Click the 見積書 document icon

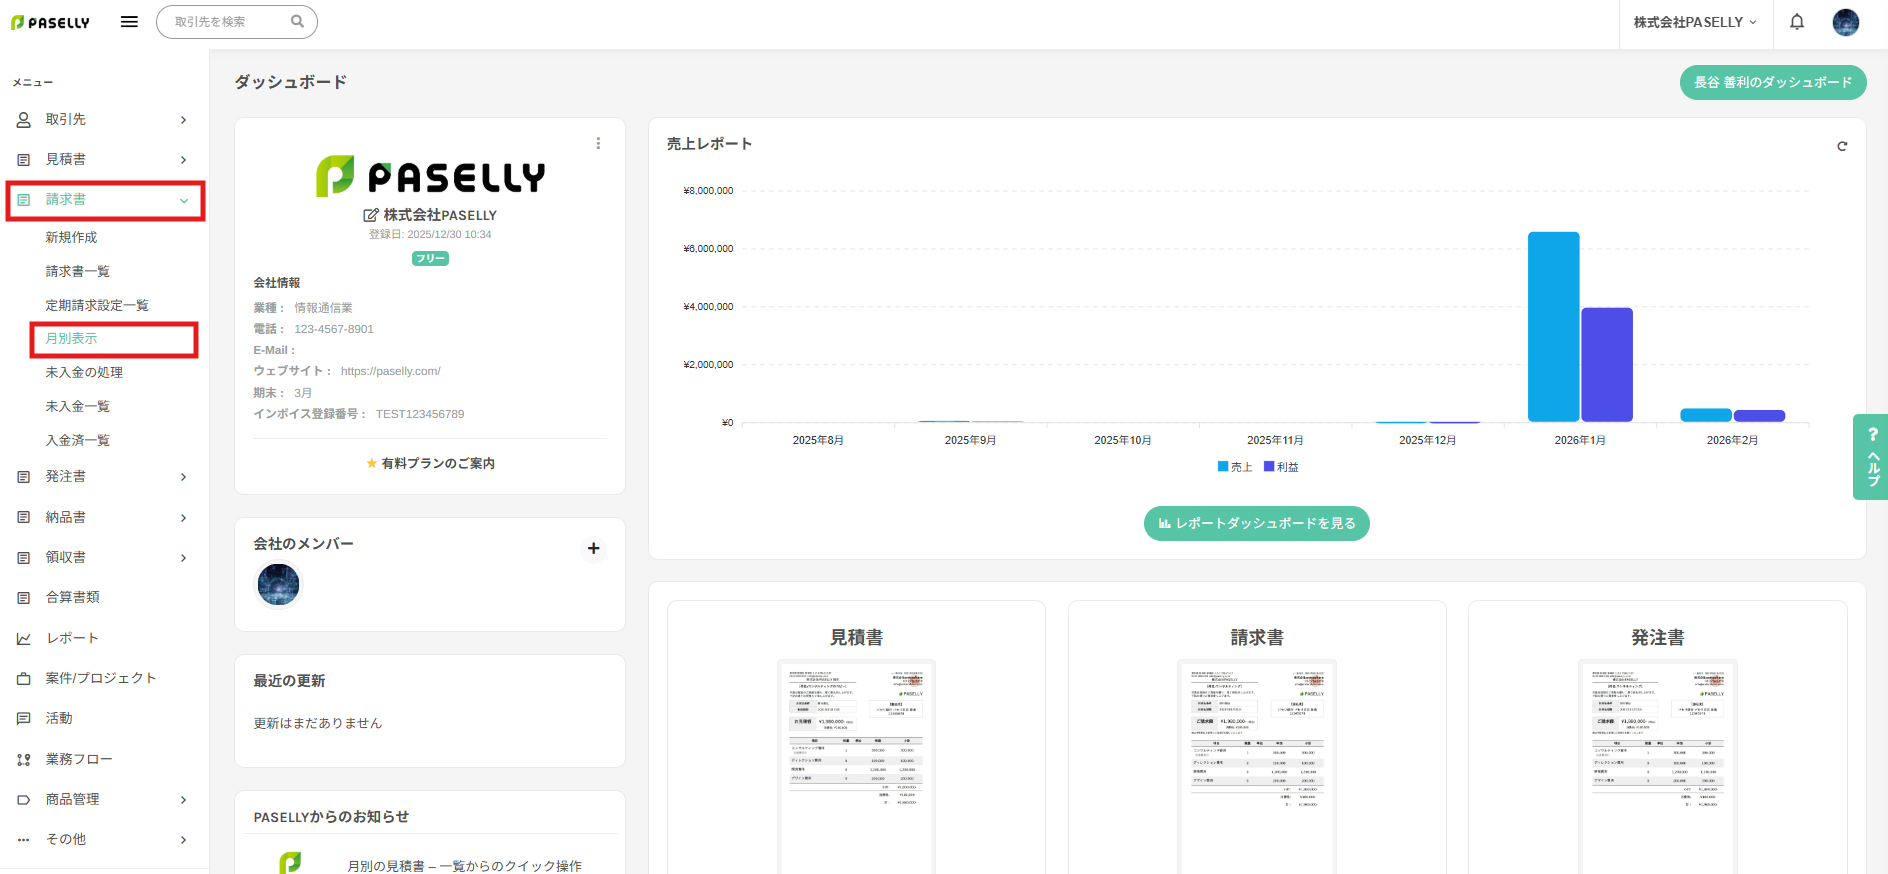pyautogui.click(x=23, y=160)
